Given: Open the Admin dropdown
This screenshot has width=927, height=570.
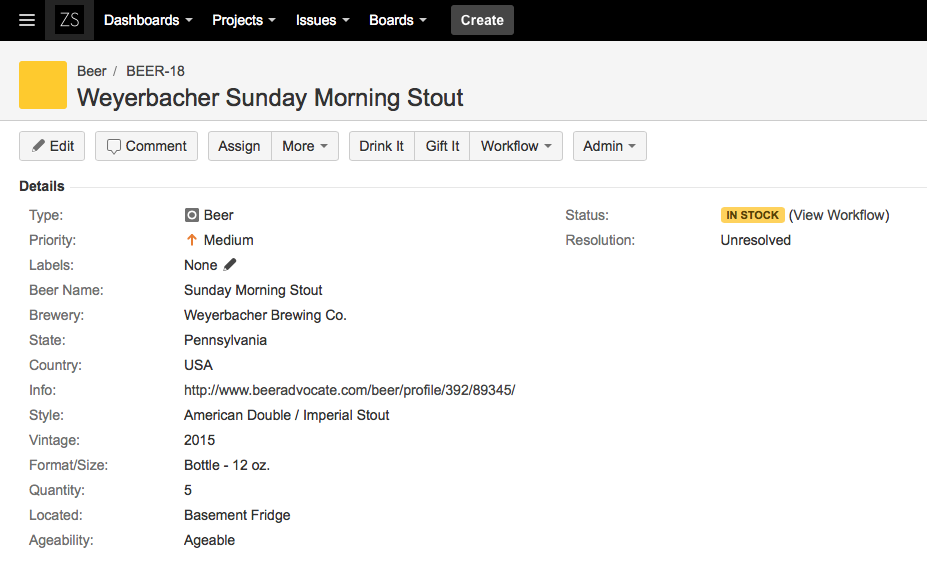Looking at the screenshot, I should [x=610, y=146].
